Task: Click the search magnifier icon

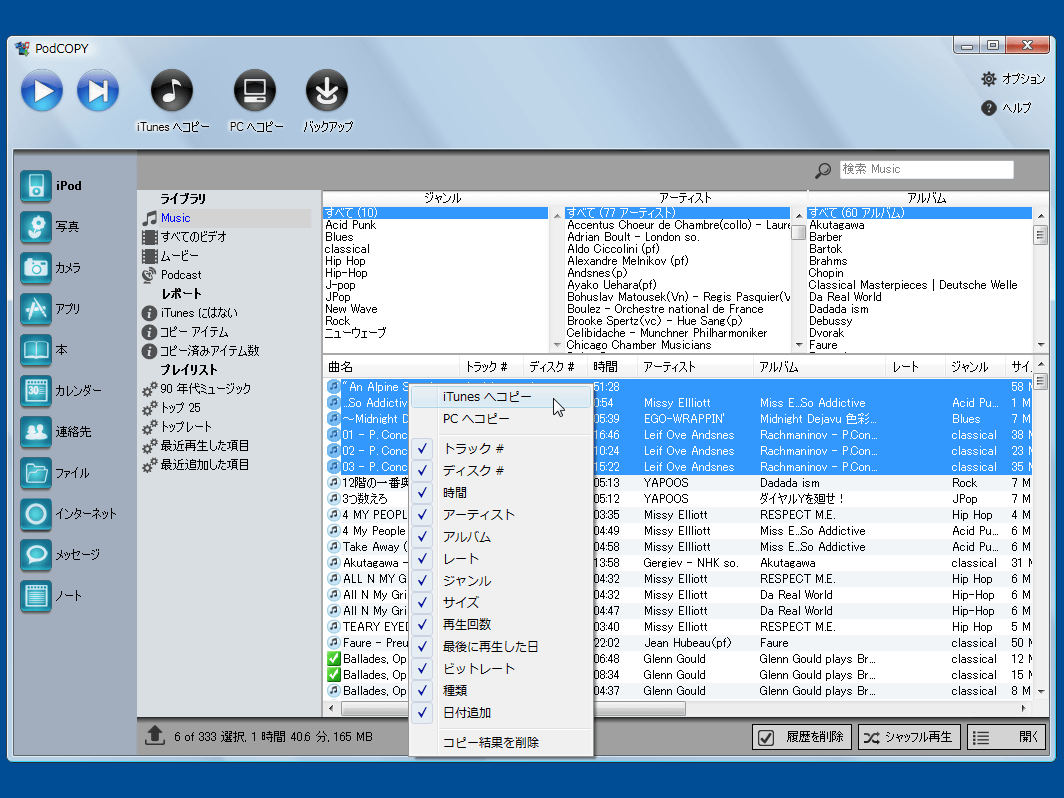Action: pyautogui.click(x=822, y=170)
